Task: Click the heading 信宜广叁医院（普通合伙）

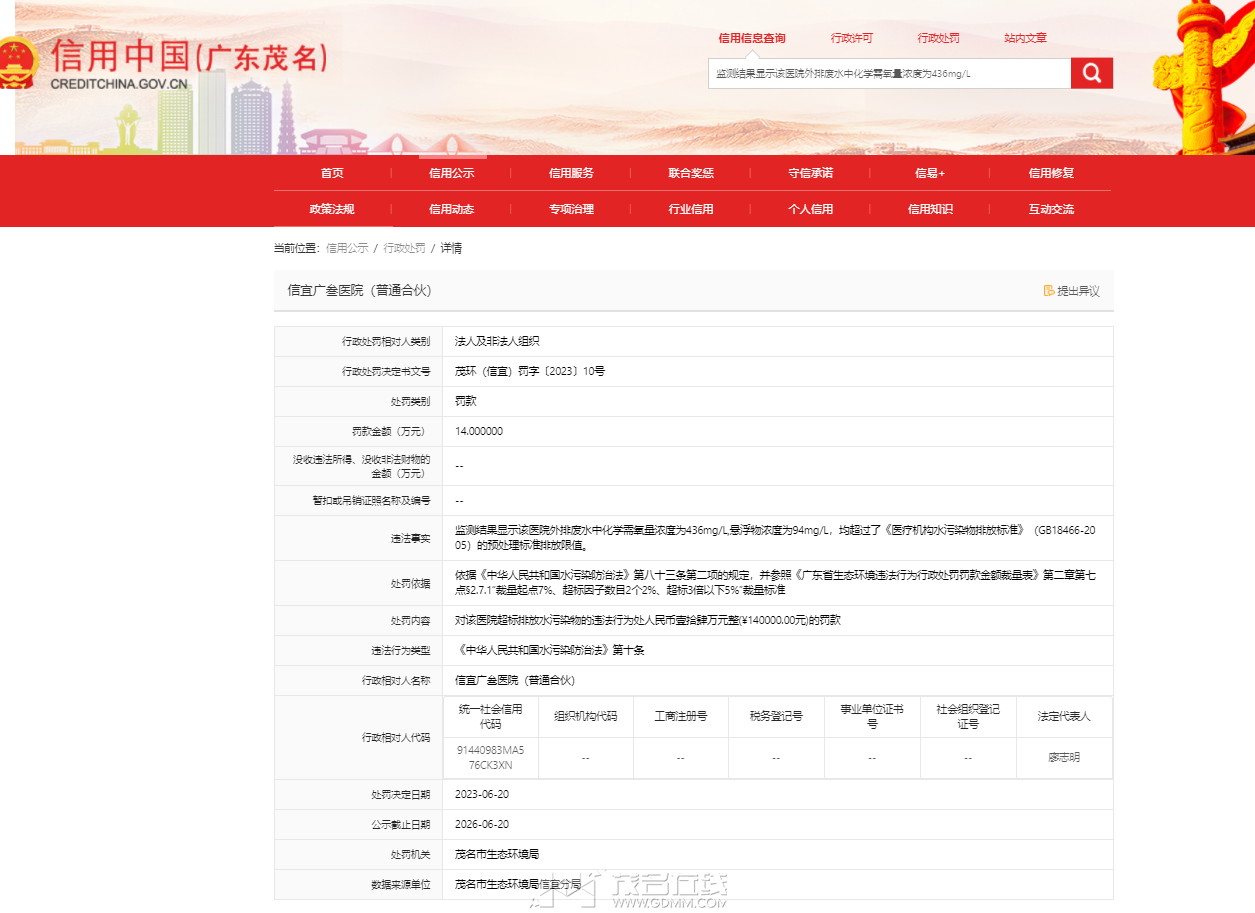Action: 360,290
